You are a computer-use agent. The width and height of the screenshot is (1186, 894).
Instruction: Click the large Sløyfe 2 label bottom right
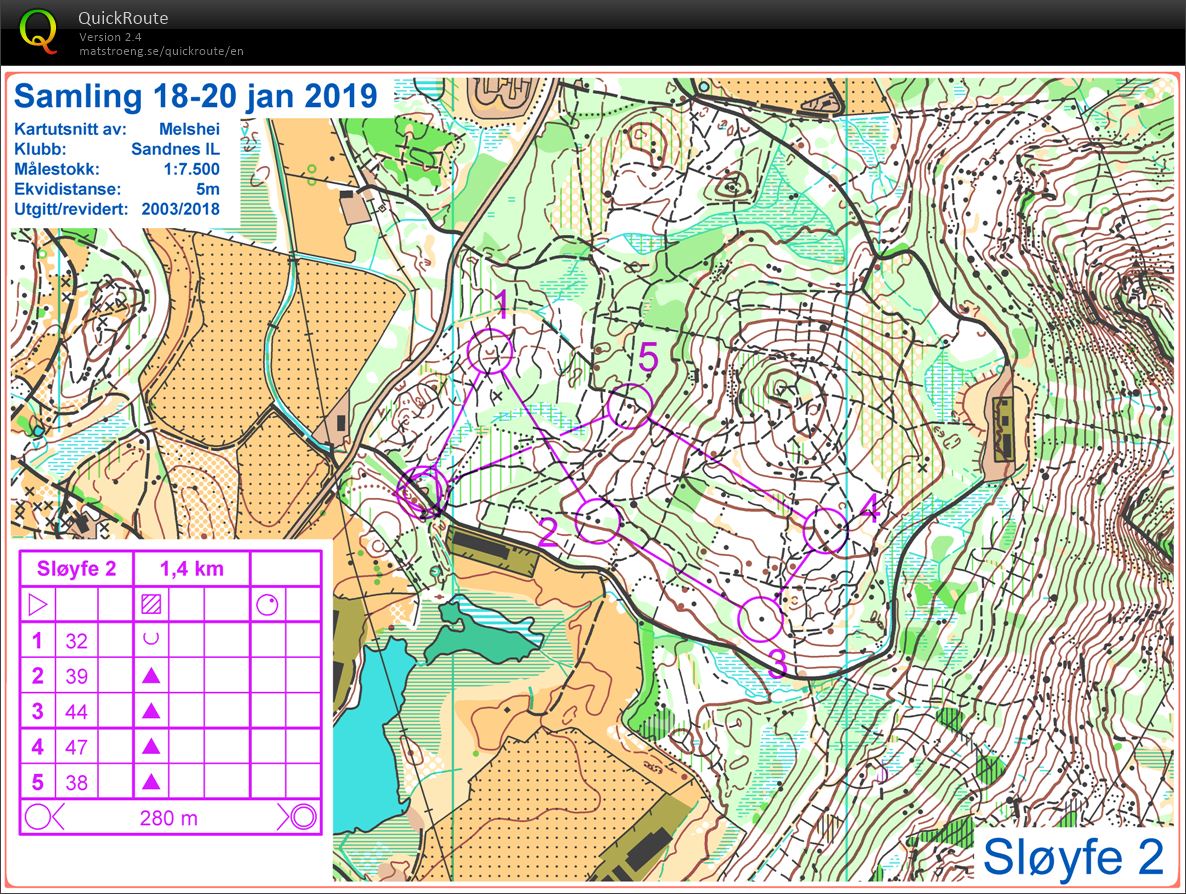tap(1073, 856)
